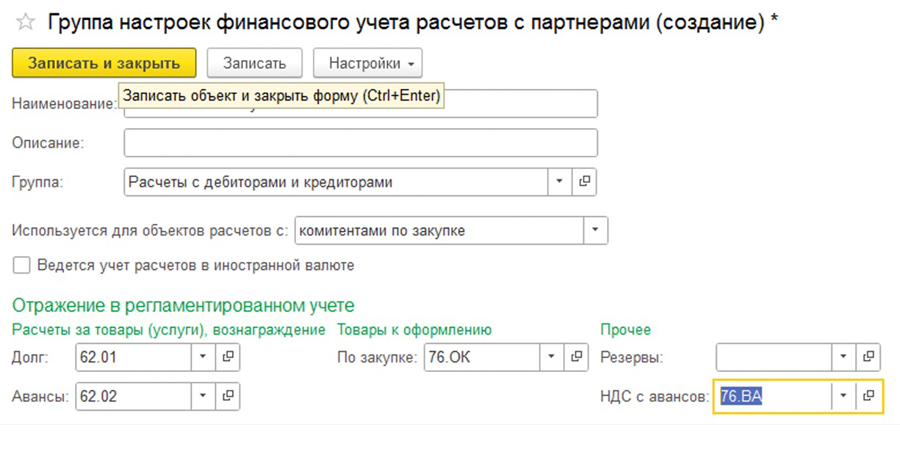Expand the НДС с авансов dropdown
Screen dimensions: 900x449
tap(844, 396)
